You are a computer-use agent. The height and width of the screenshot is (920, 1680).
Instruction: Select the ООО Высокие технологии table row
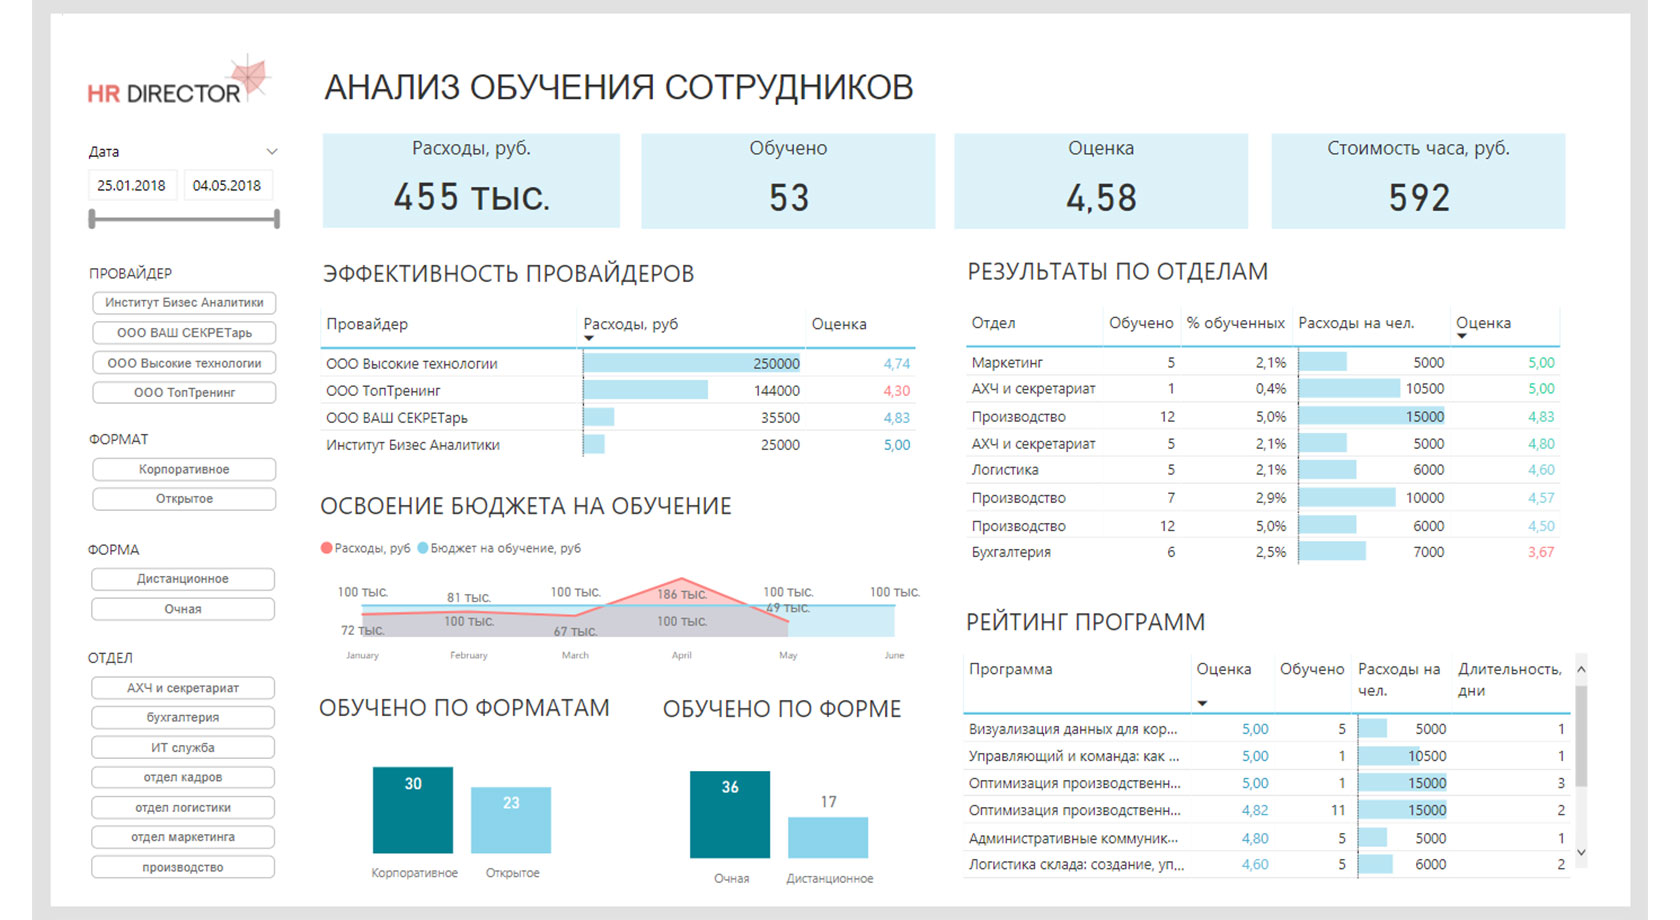click(618, 364)
